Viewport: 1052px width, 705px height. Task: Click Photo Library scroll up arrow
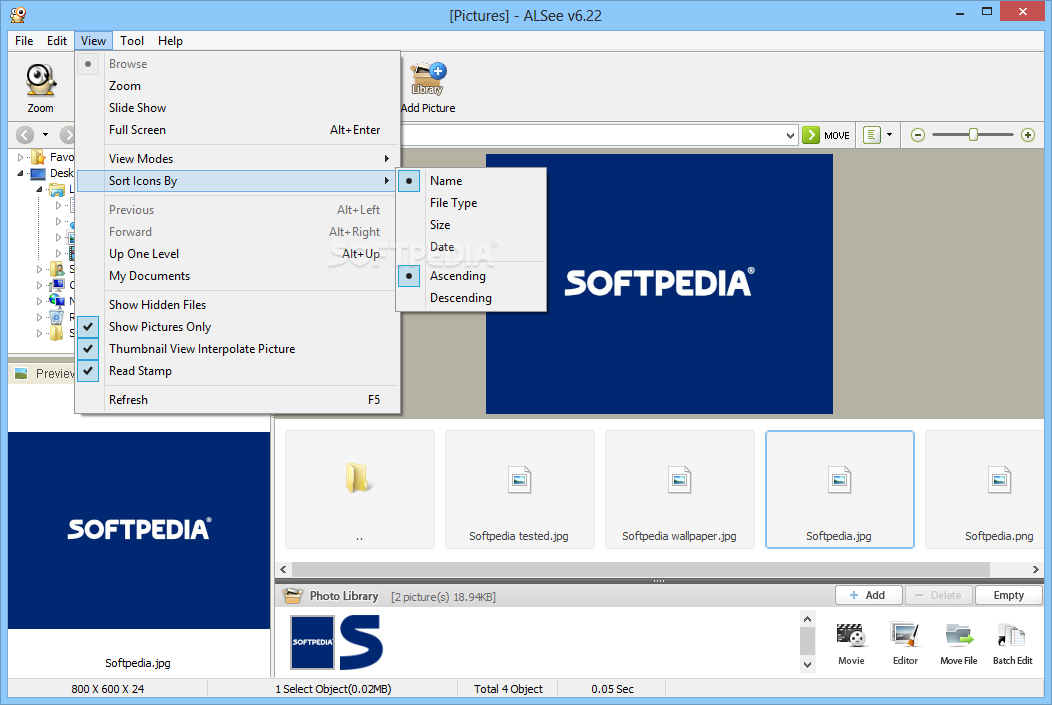(x=808, y=619)
